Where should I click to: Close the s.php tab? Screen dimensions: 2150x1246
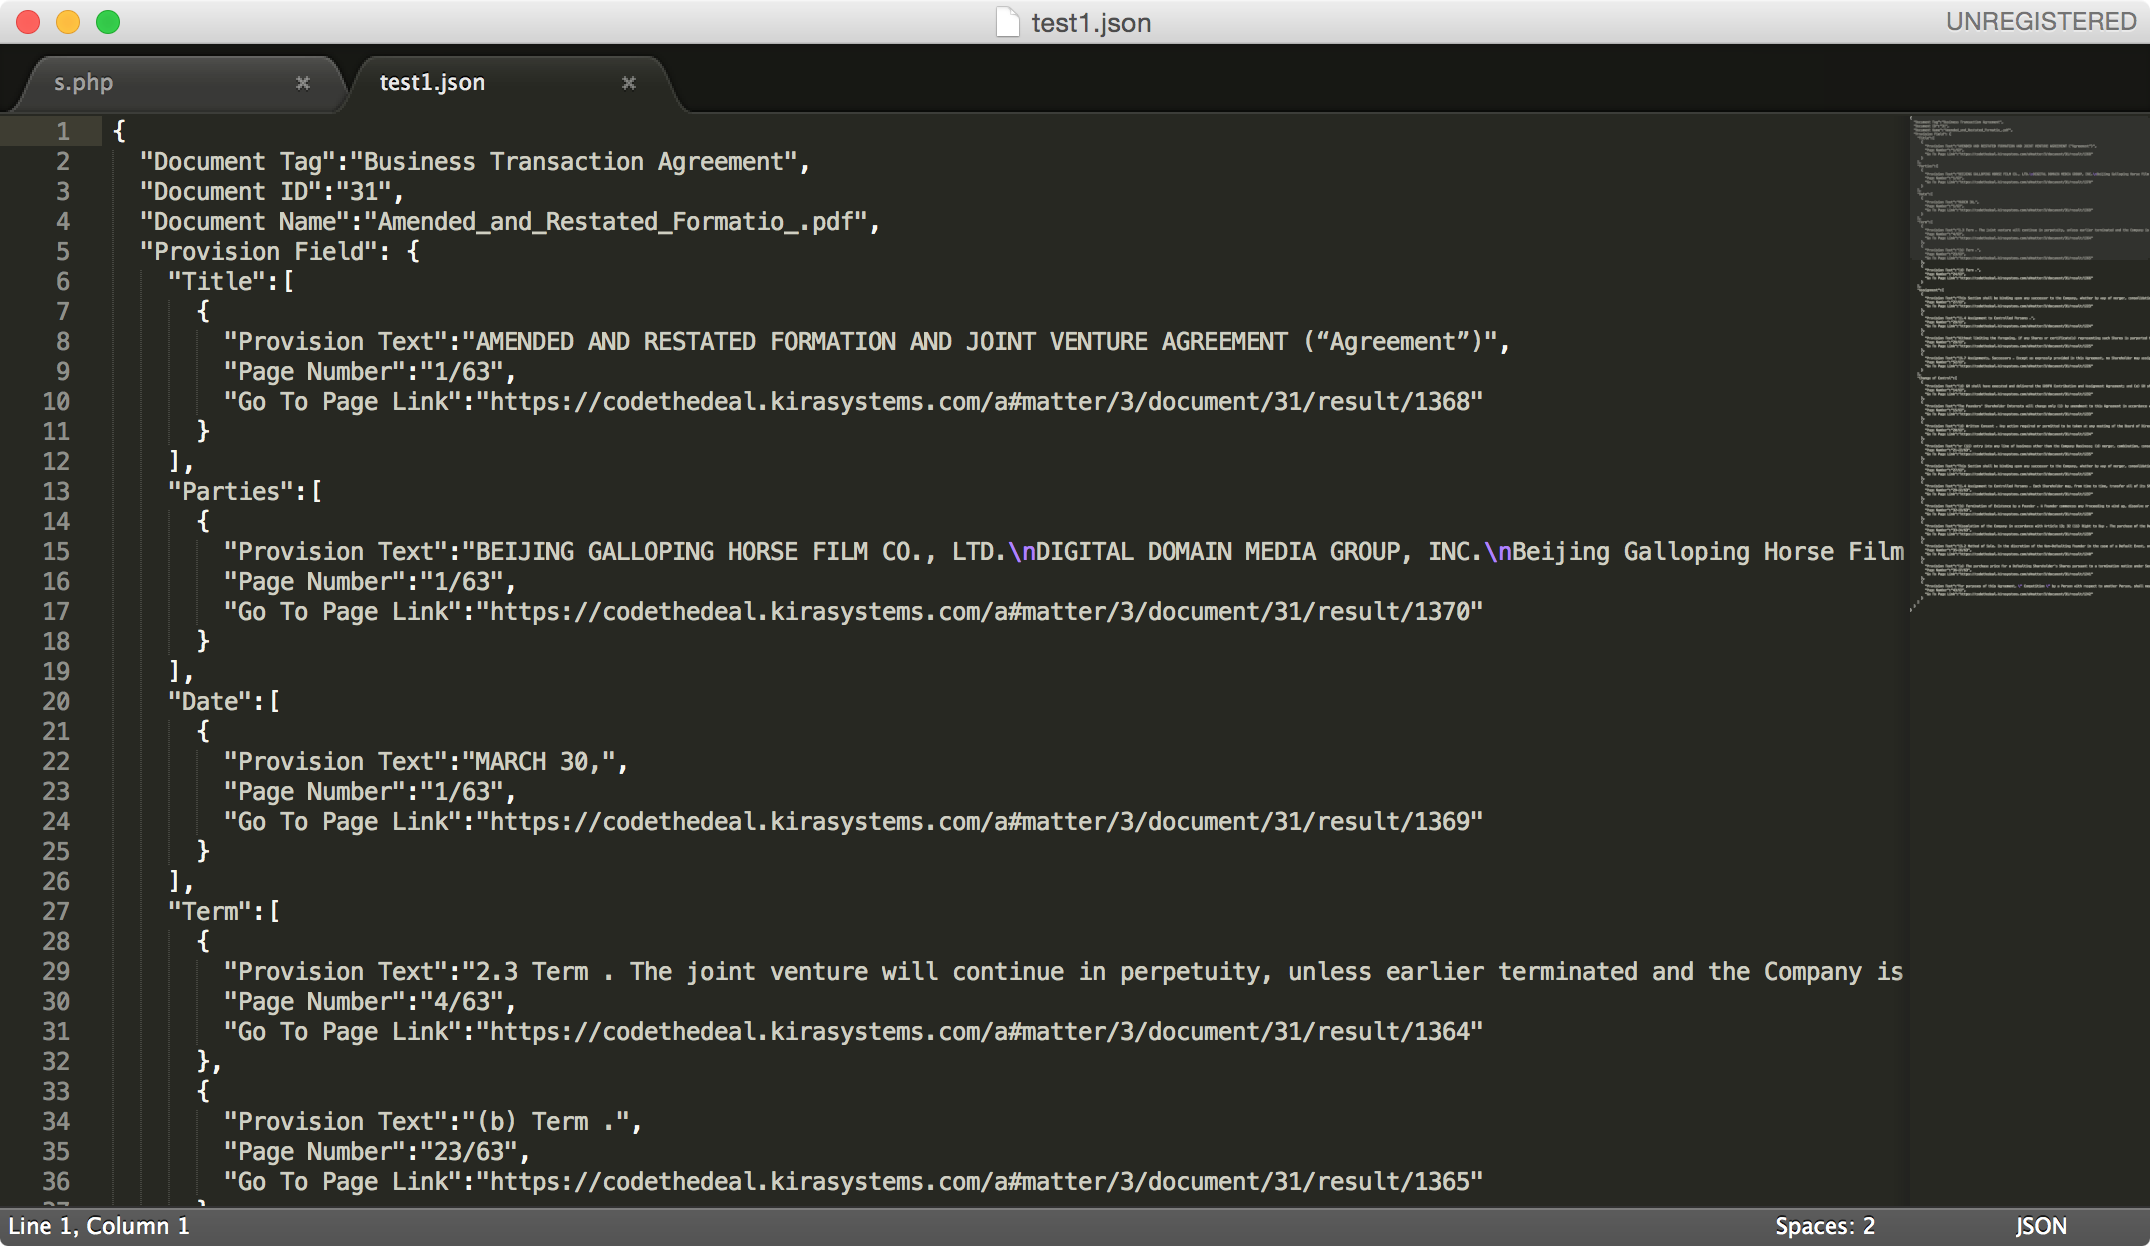coord(303,83)
